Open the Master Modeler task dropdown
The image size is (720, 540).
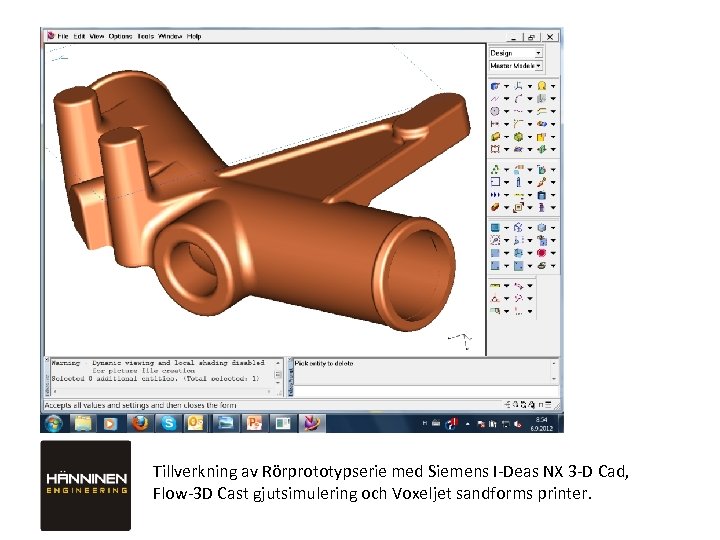coord(516,66)
